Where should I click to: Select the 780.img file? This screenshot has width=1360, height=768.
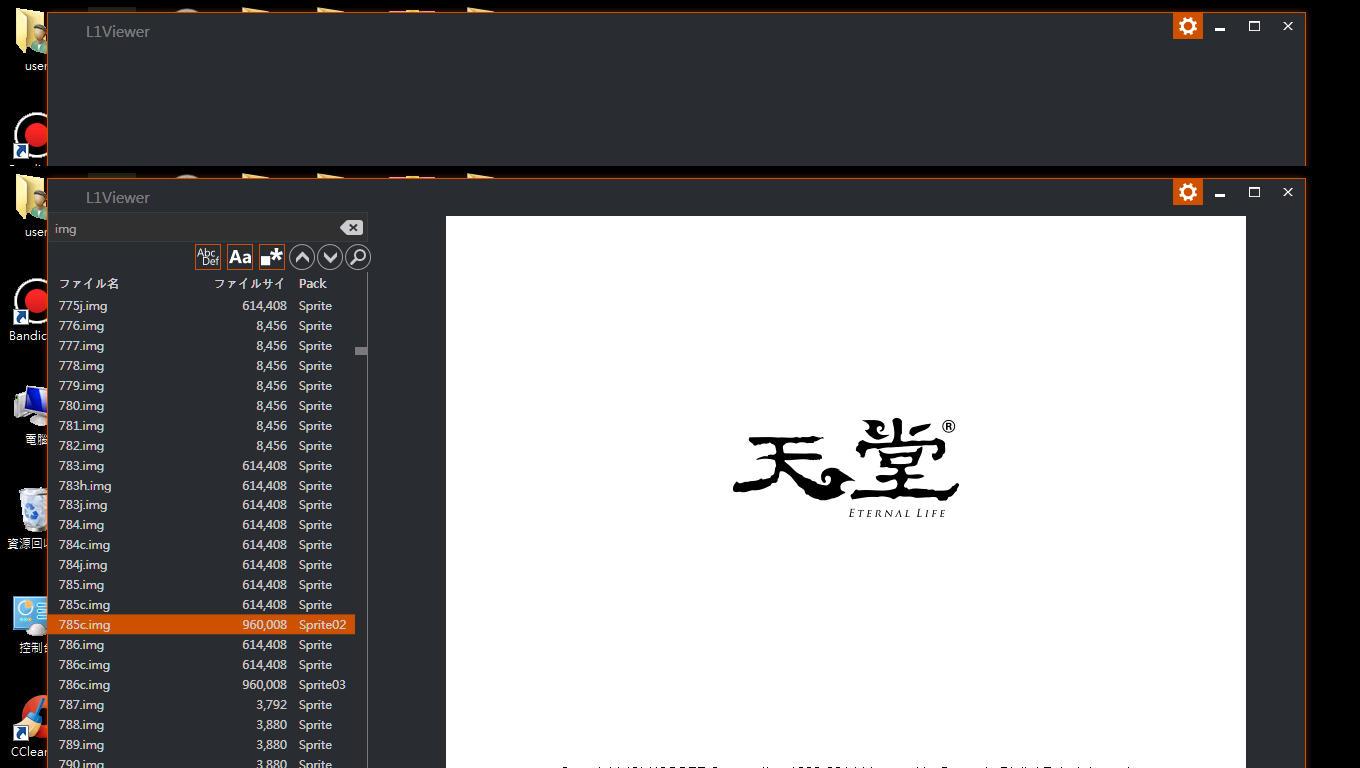pyautogui.click(x=201, y=406)
